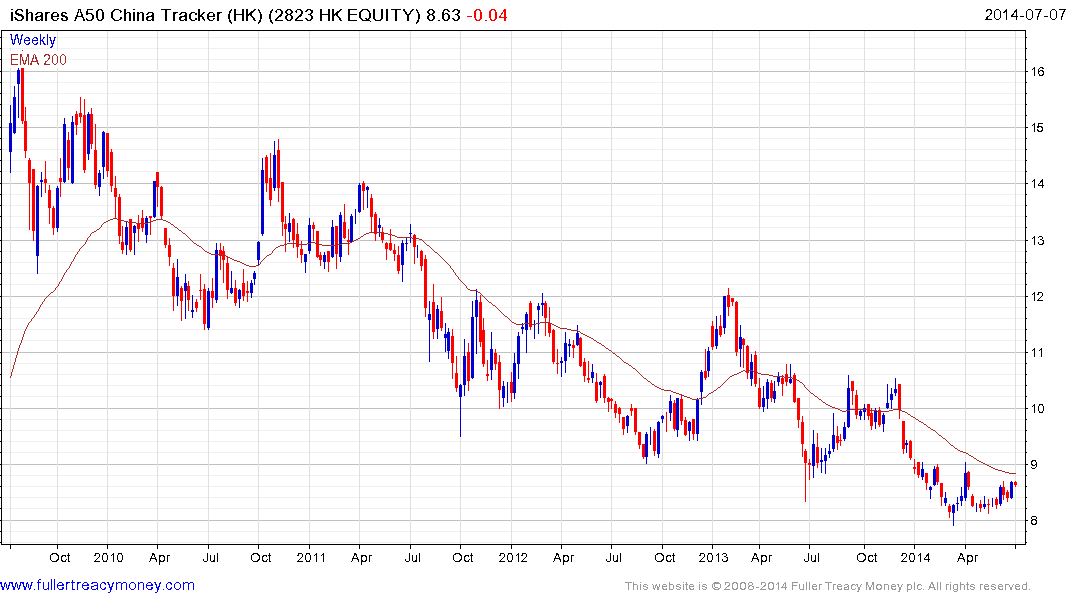This screenshot has height=600, width=1075.
Task: Select the 'Weekly' chart label
Action: tap(32, 40)
